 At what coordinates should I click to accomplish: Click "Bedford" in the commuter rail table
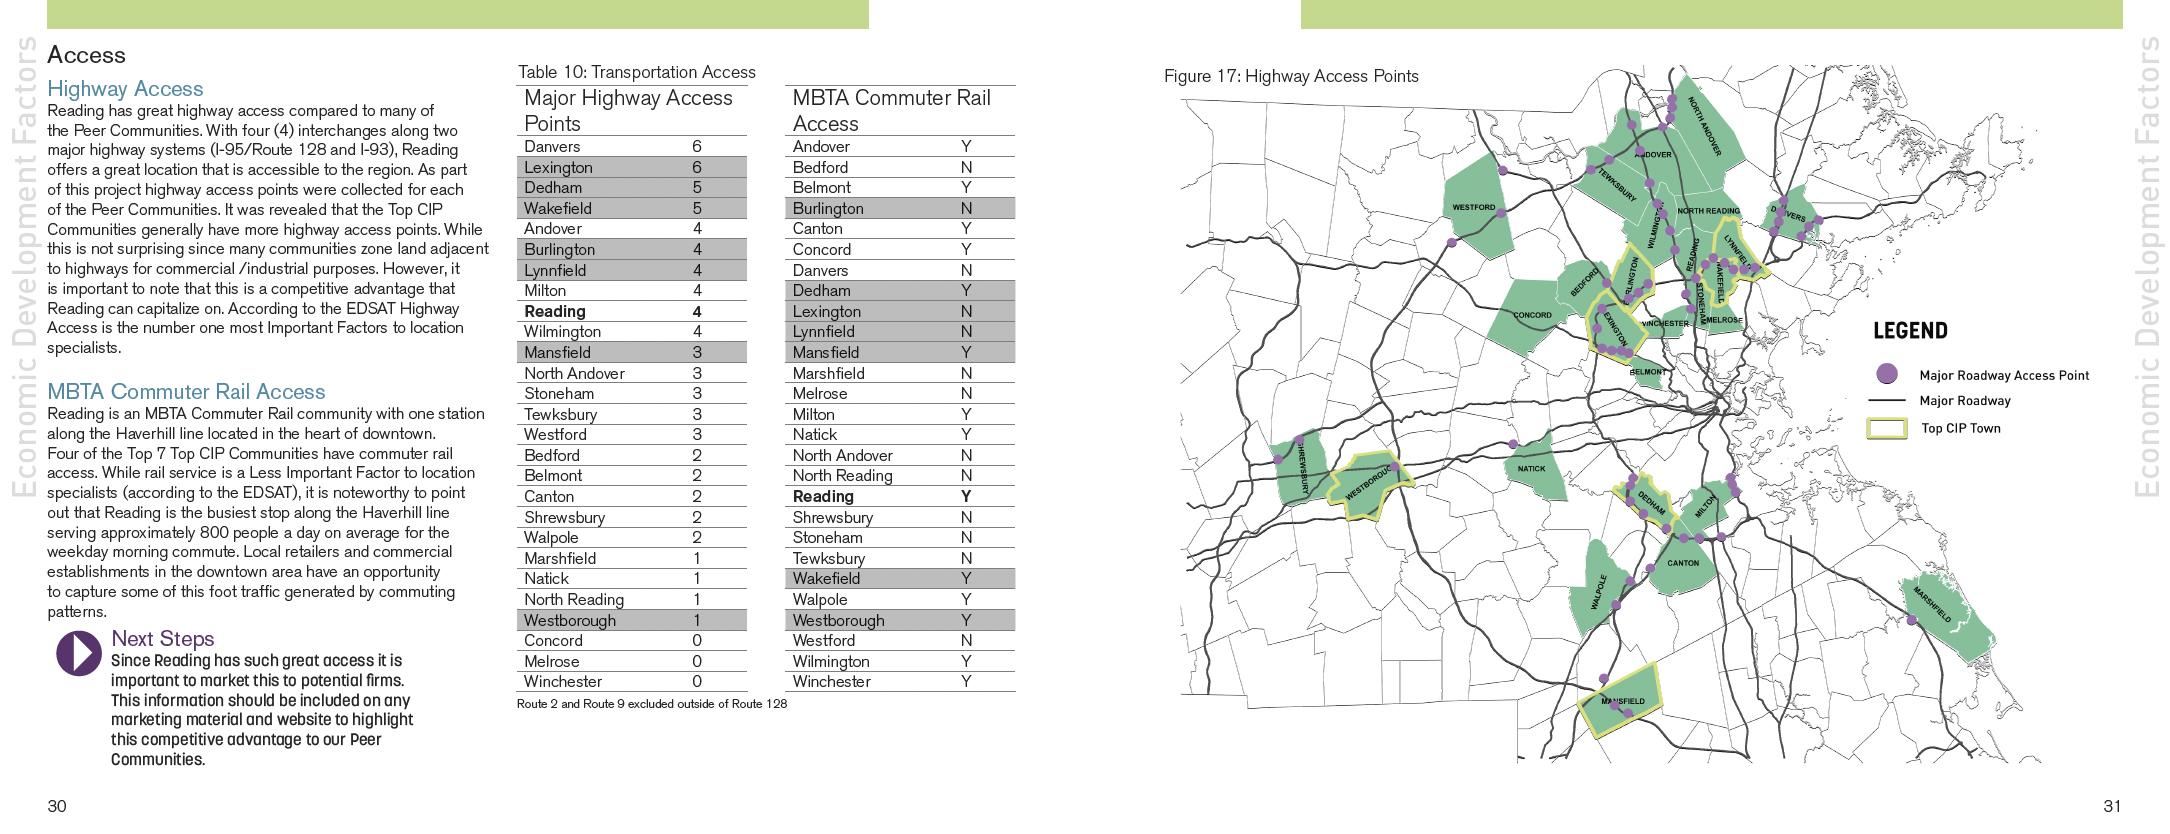820,168
